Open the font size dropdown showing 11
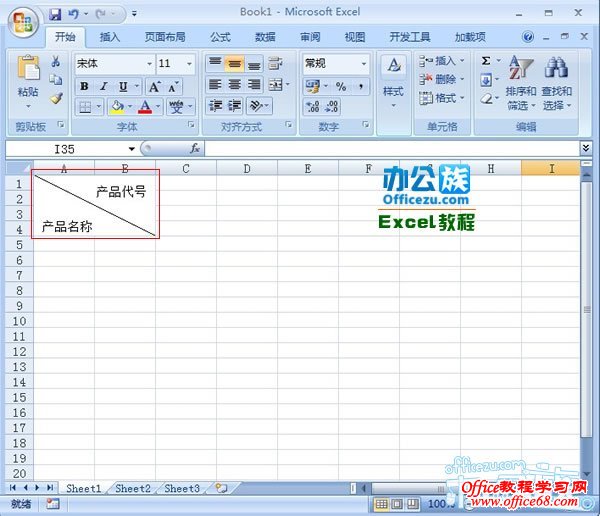This screenshot has height=516, width=600. pyautogui.click(x=189, y=64)
